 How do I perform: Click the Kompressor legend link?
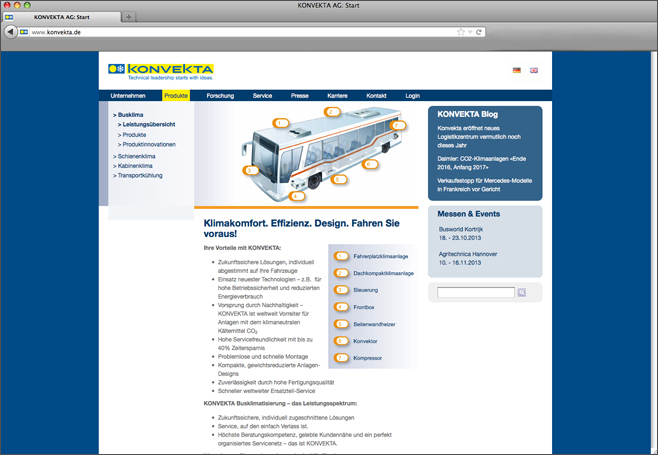coord(368,358)
